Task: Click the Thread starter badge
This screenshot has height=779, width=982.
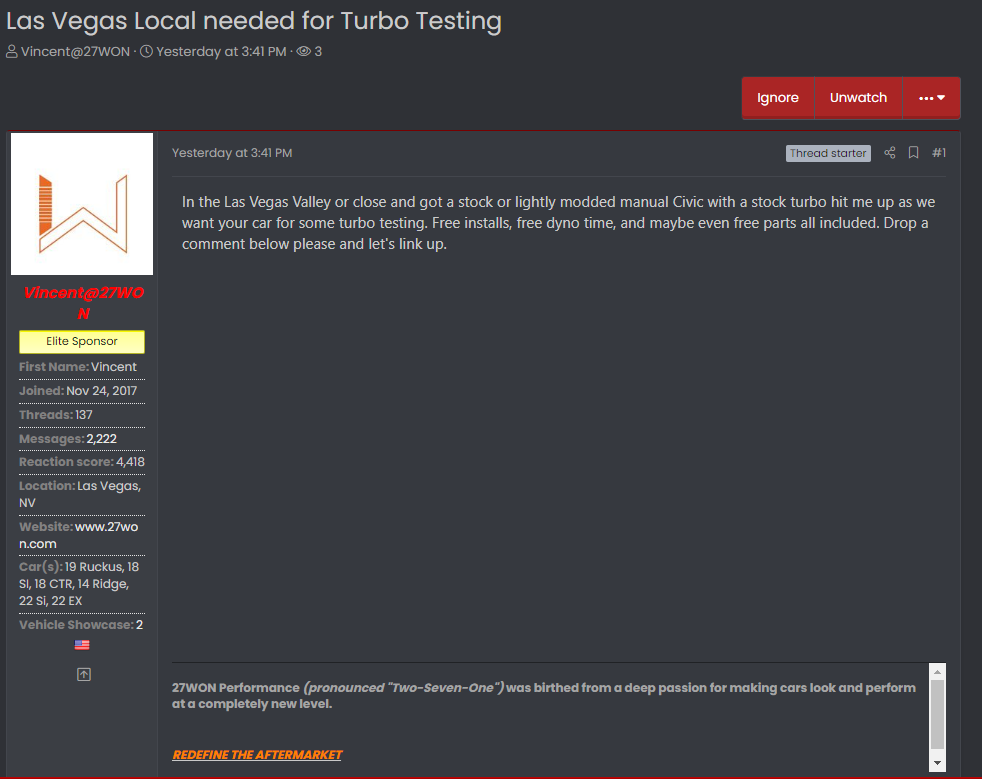Action: click(828, 153)
